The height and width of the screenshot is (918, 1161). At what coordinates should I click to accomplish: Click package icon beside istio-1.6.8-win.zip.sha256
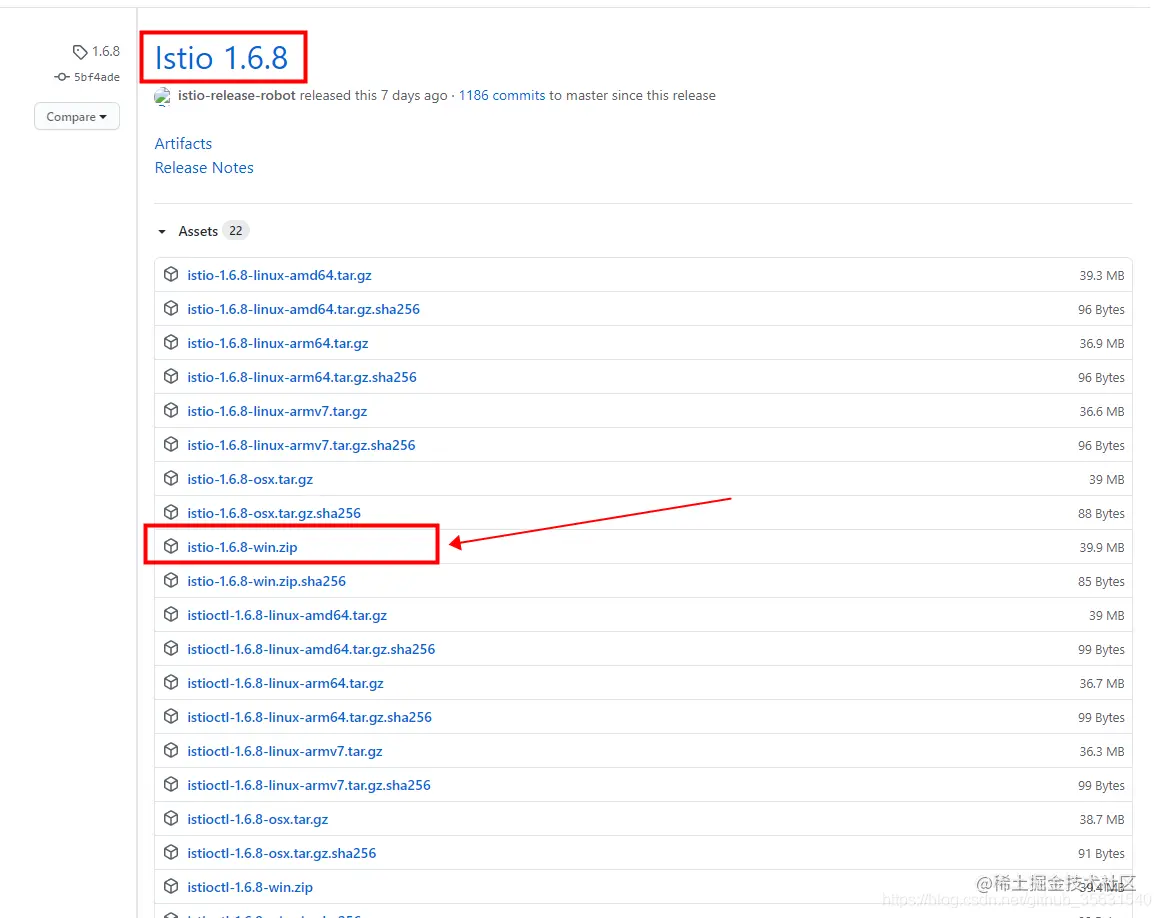(171, 581)
